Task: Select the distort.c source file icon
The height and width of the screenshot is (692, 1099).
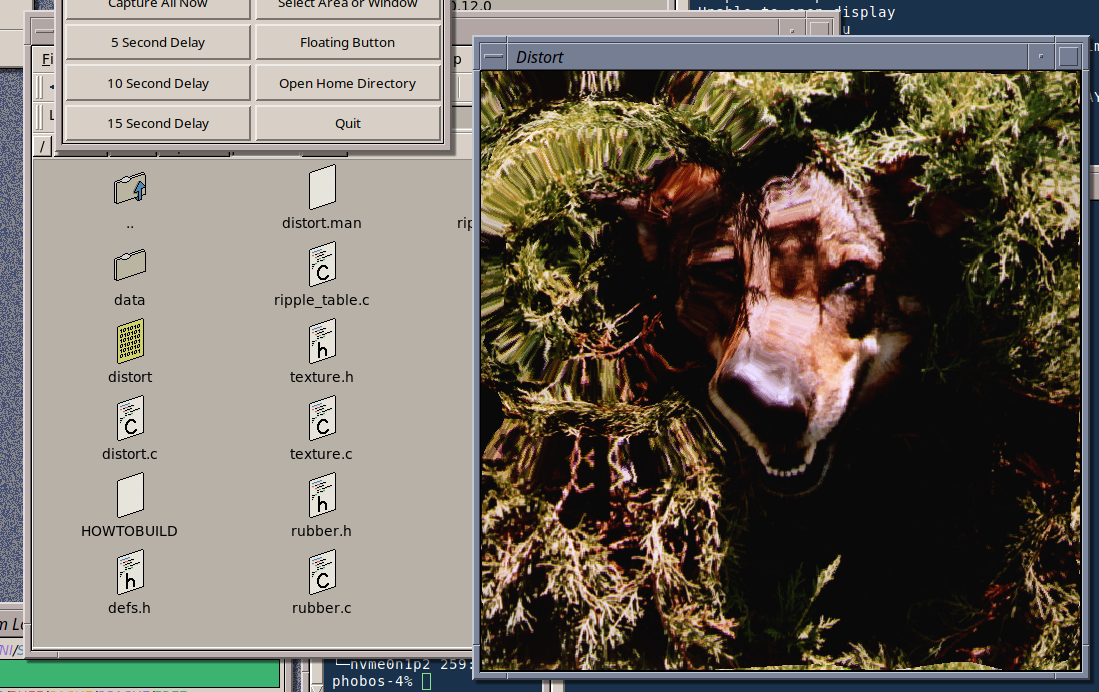Action: tap(130, 419)
